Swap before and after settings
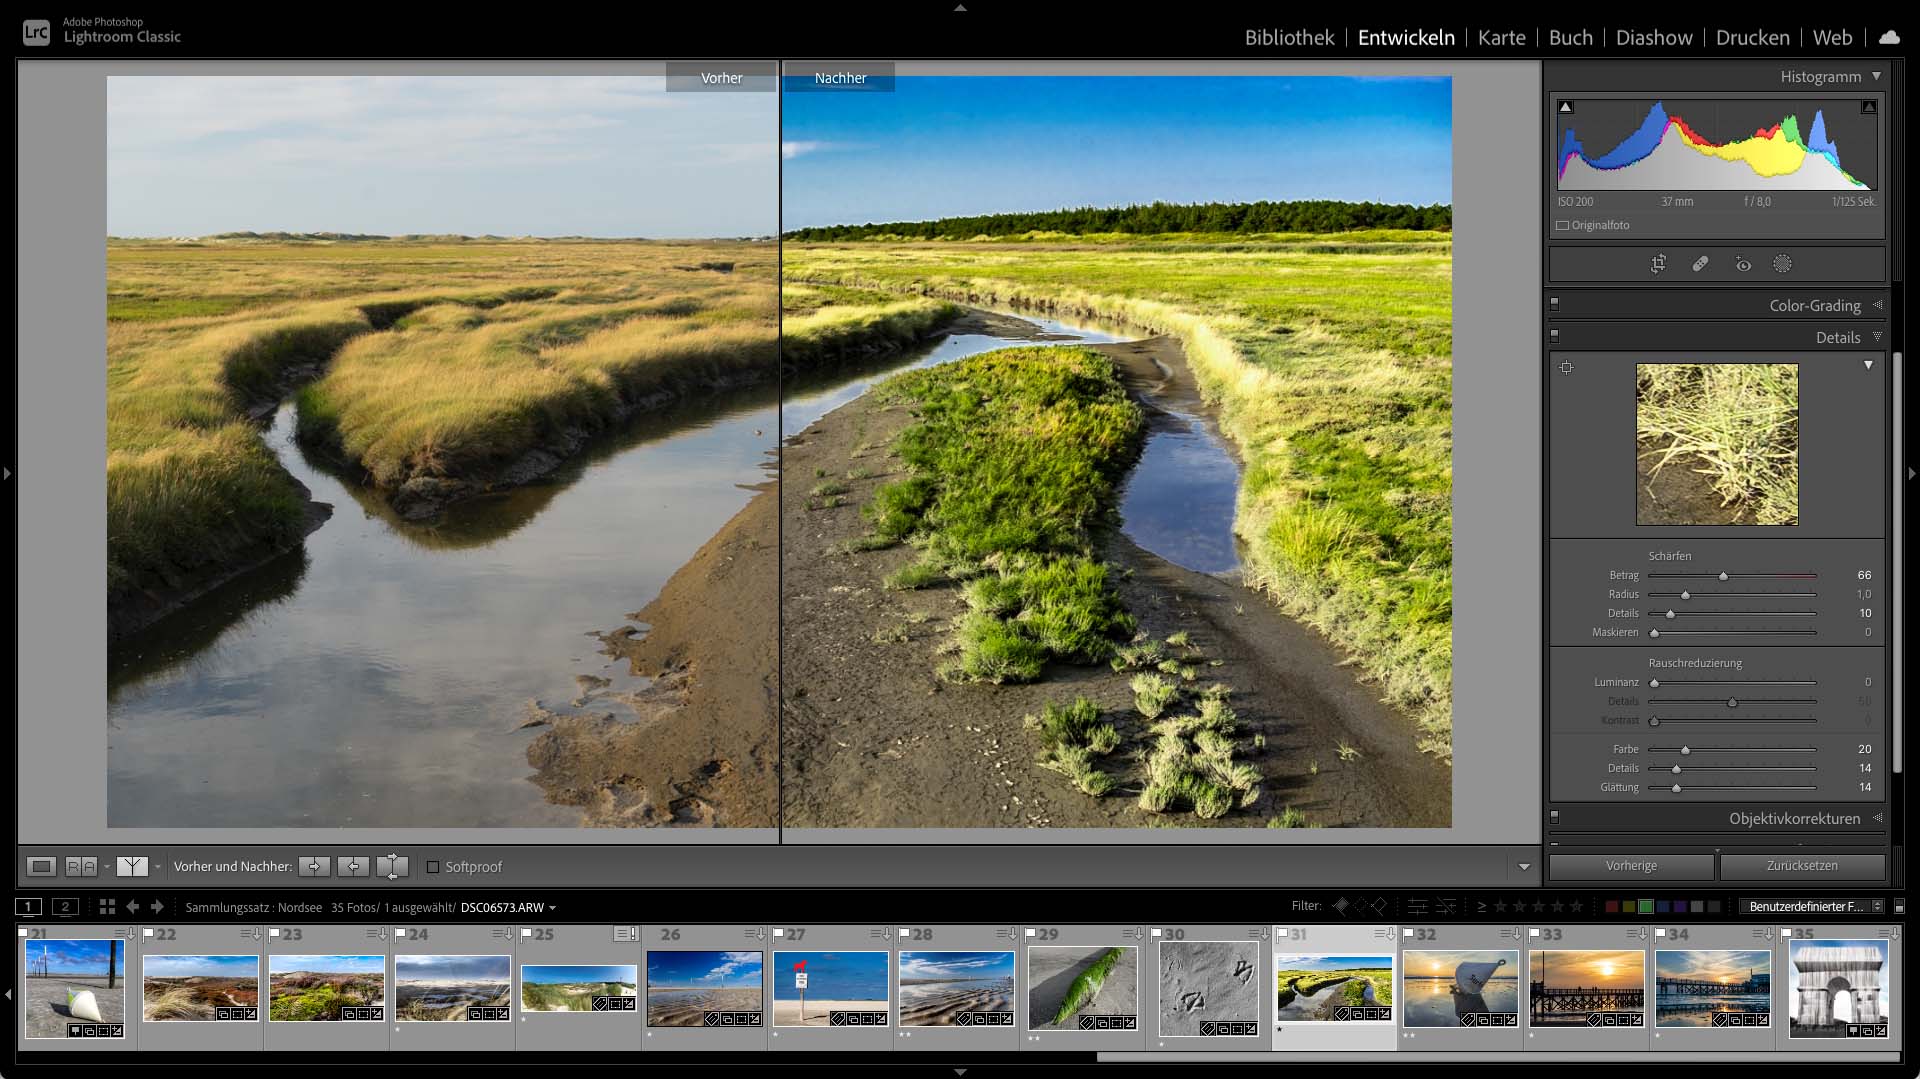 click(392, 866)
